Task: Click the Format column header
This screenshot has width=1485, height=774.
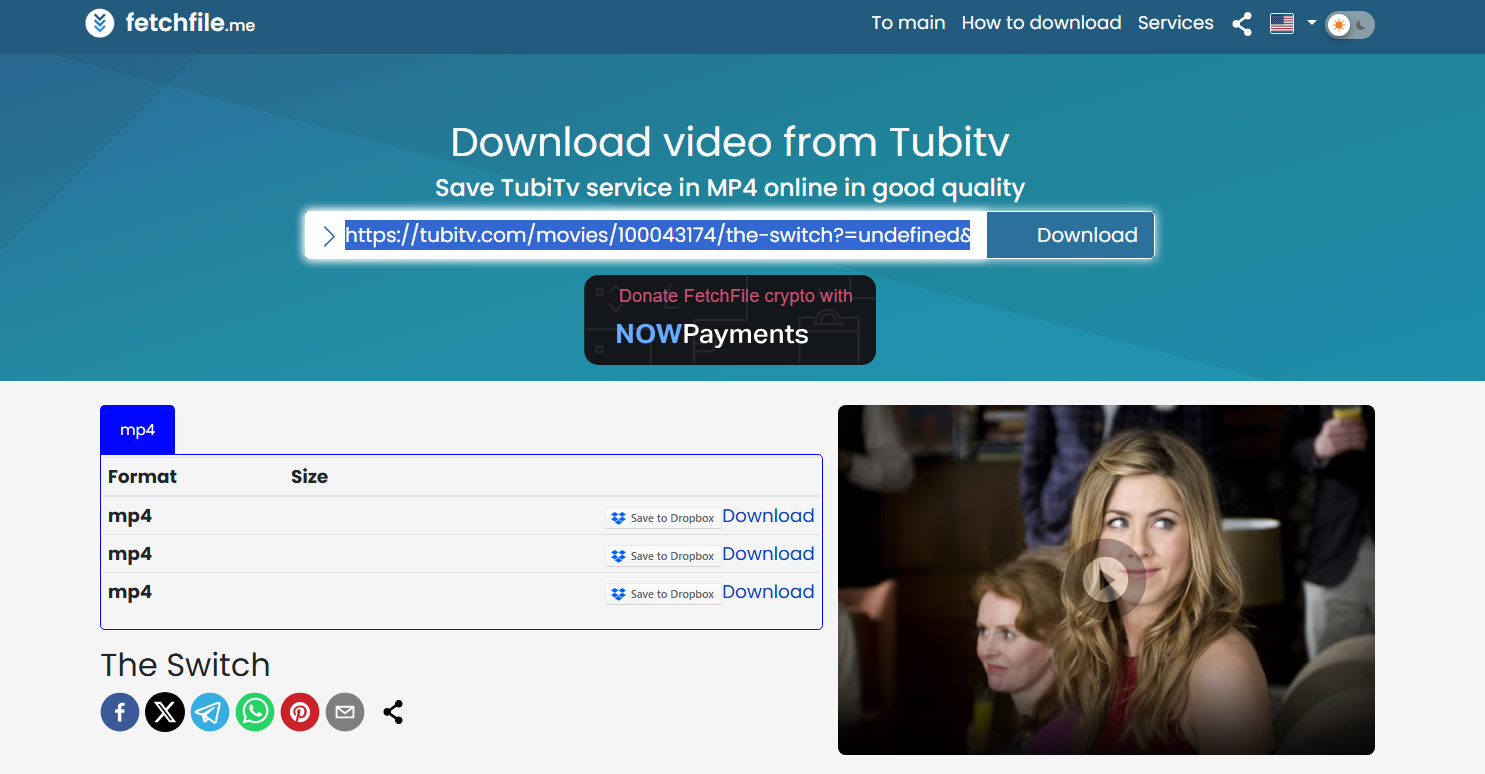Action: [142, 477]
